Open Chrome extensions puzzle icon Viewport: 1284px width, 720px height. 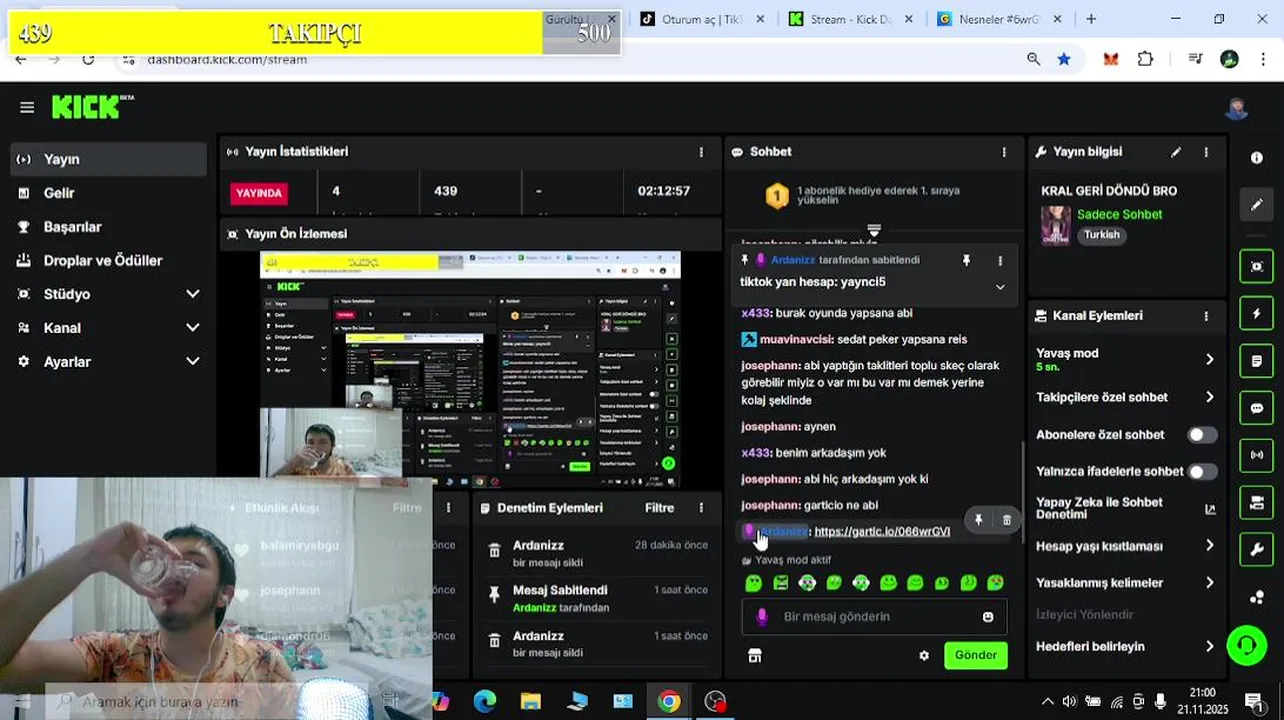coord(1145,59)
